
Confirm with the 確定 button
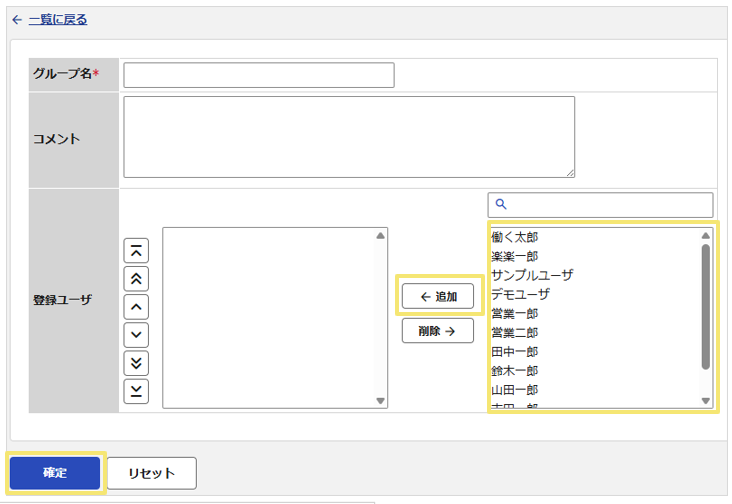click(x=55, y=473)
